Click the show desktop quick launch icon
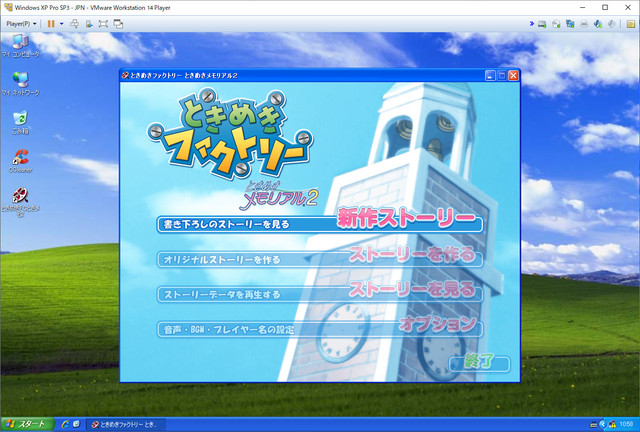 click(76, 424)
